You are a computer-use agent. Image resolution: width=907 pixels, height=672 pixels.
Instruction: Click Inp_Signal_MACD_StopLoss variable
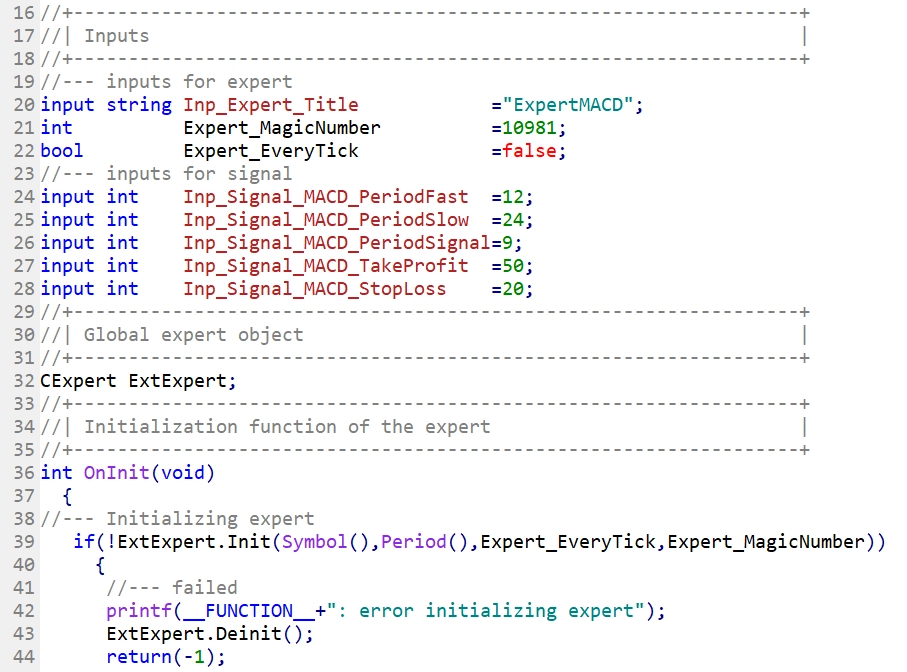pos(315,289)
